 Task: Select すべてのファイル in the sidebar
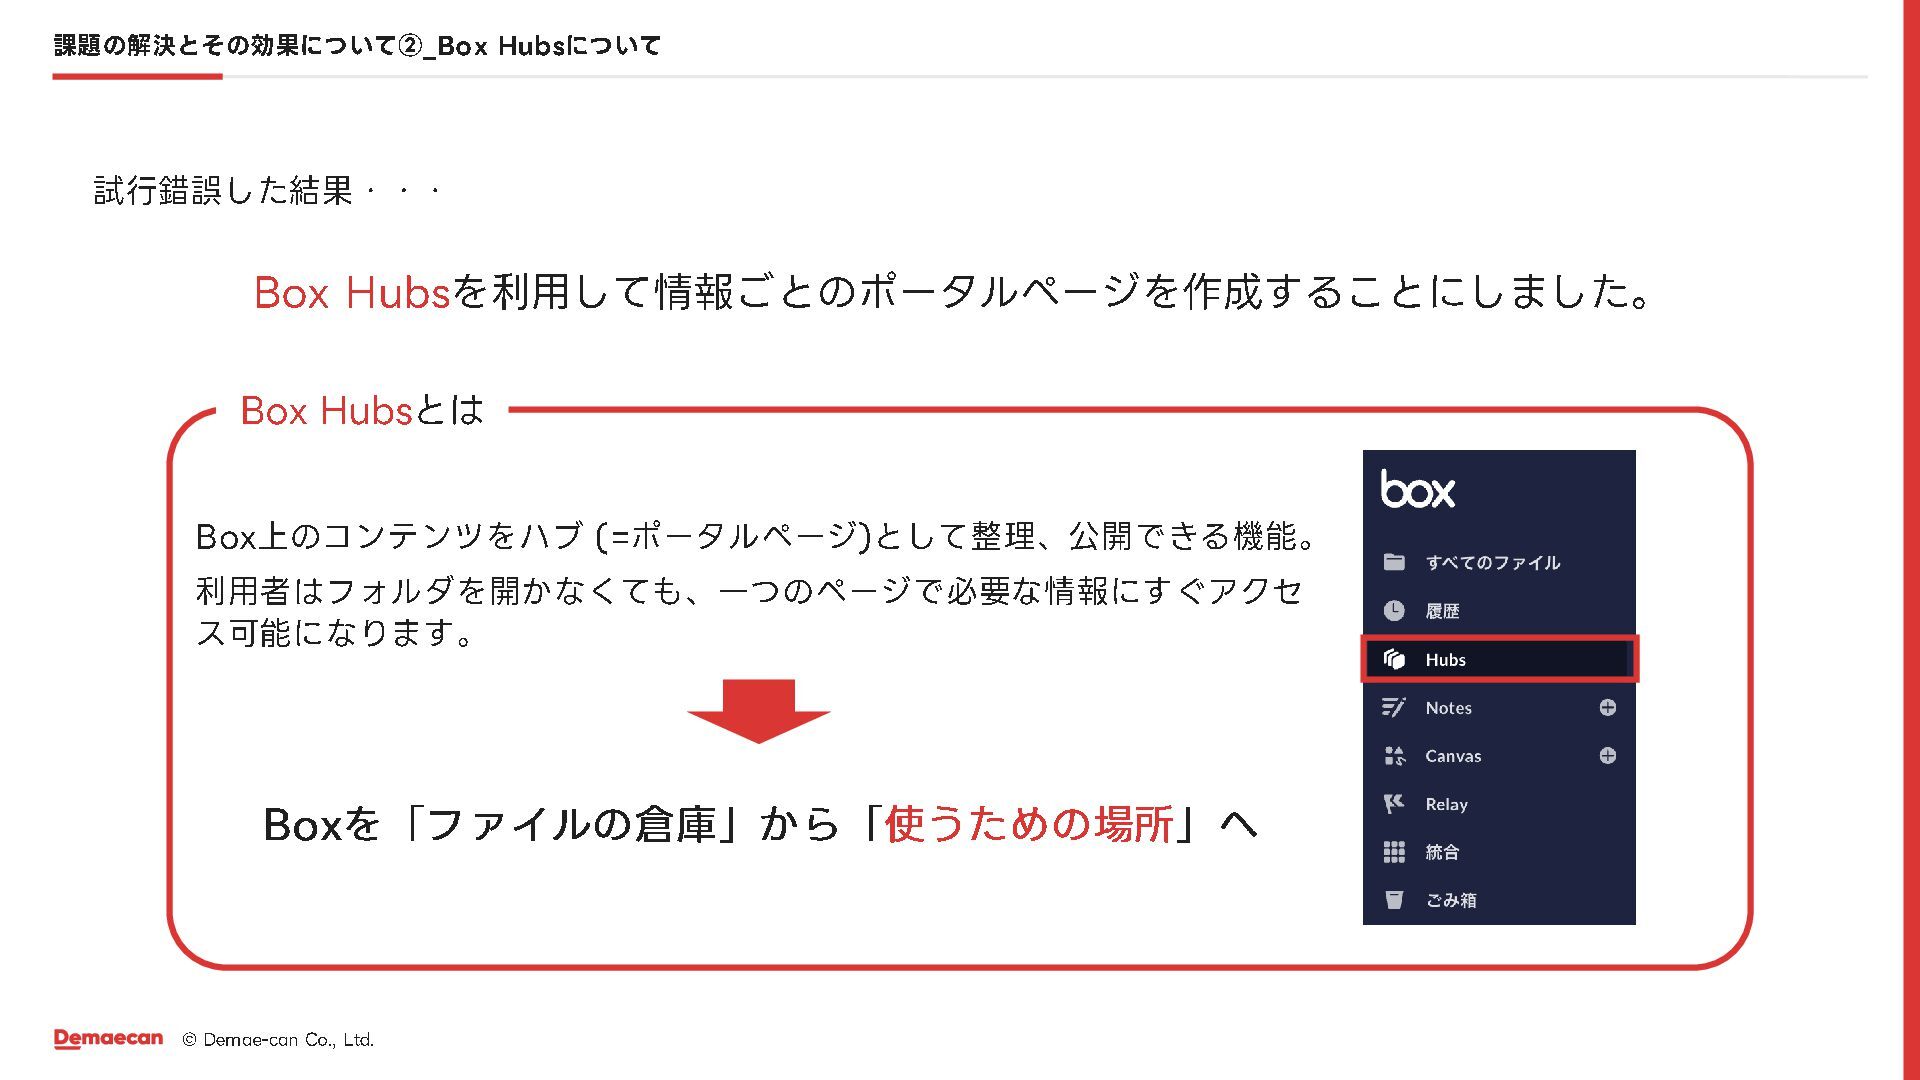[x=1492, y=563]
